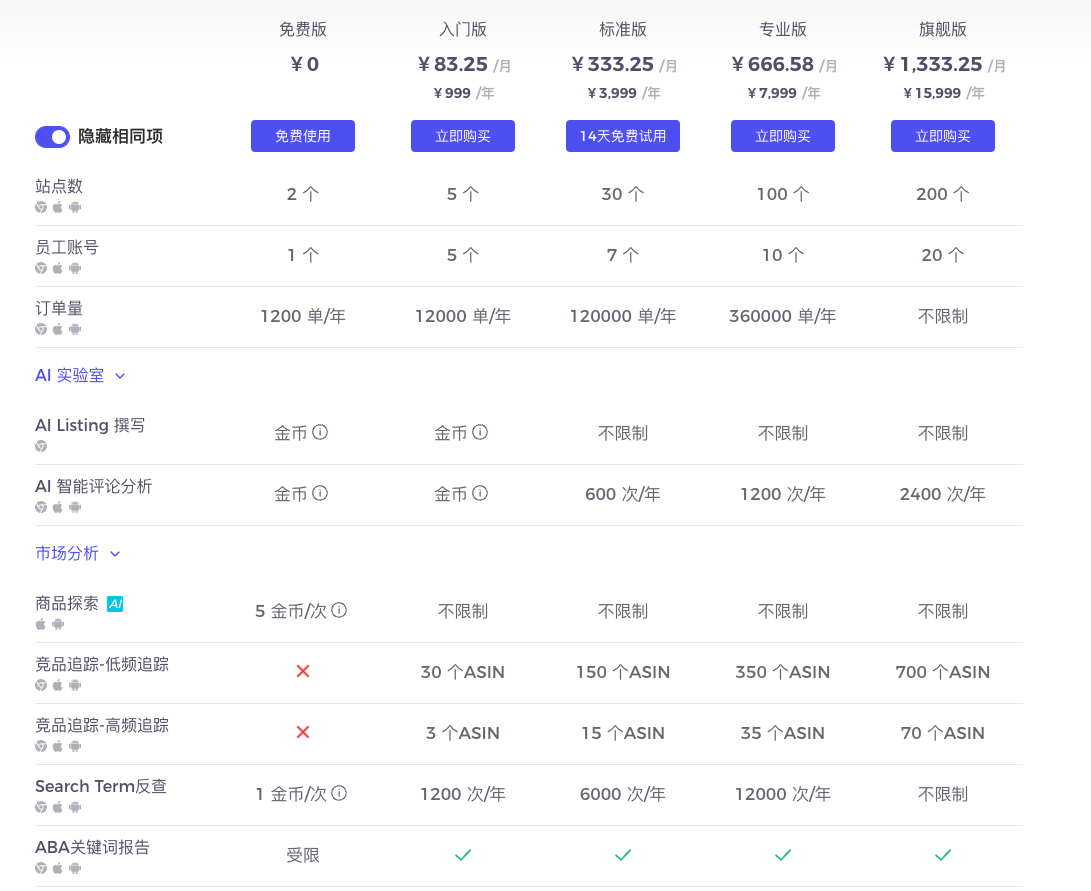Click the 金币 info icon for 免费版 AI 智能评论分析
The height and width of the screenshot is (891, 1091).
coord(320,494)
